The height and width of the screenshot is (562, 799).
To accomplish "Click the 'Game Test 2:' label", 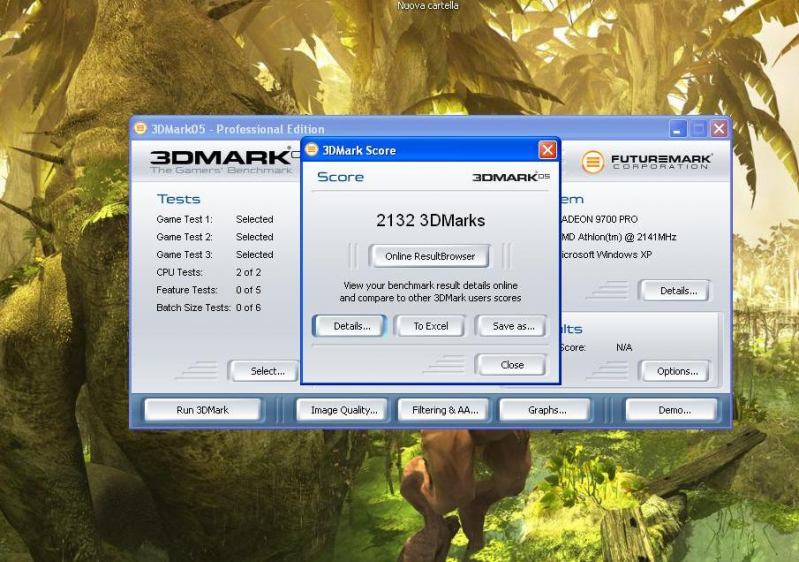I will [184, 237].
